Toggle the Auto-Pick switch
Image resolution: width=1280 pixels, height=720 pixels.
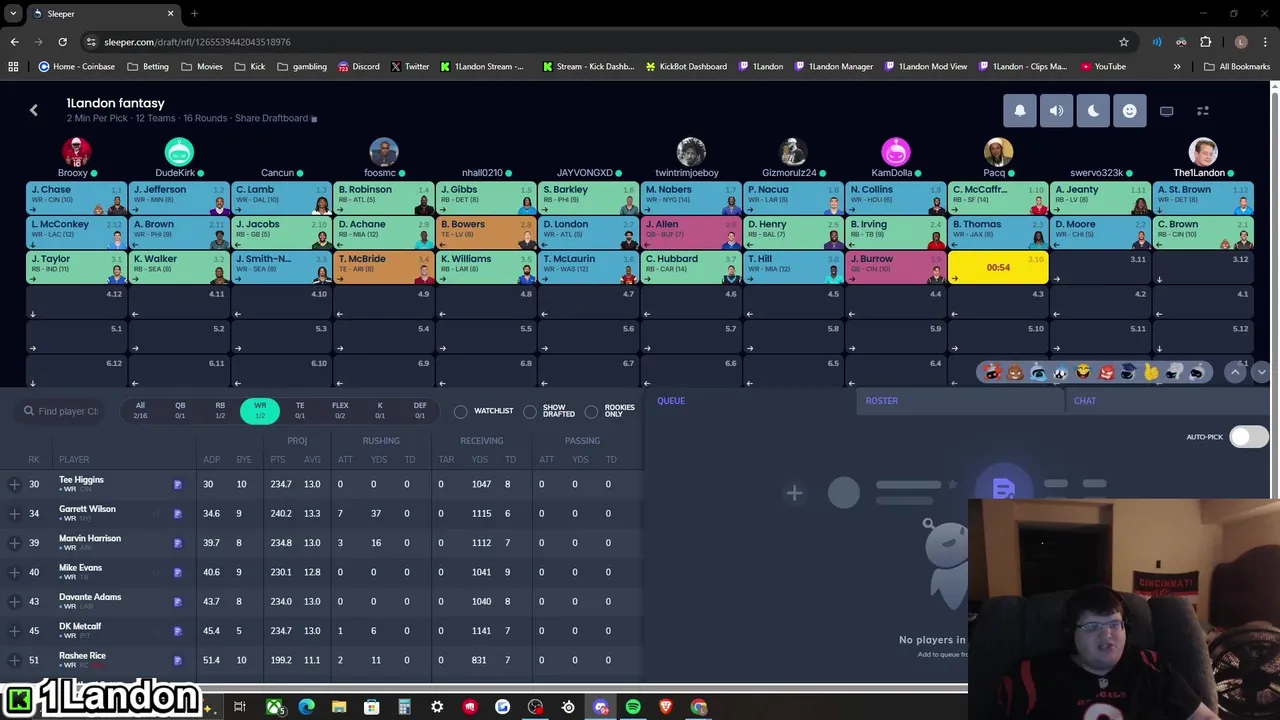click(1248, 436)
